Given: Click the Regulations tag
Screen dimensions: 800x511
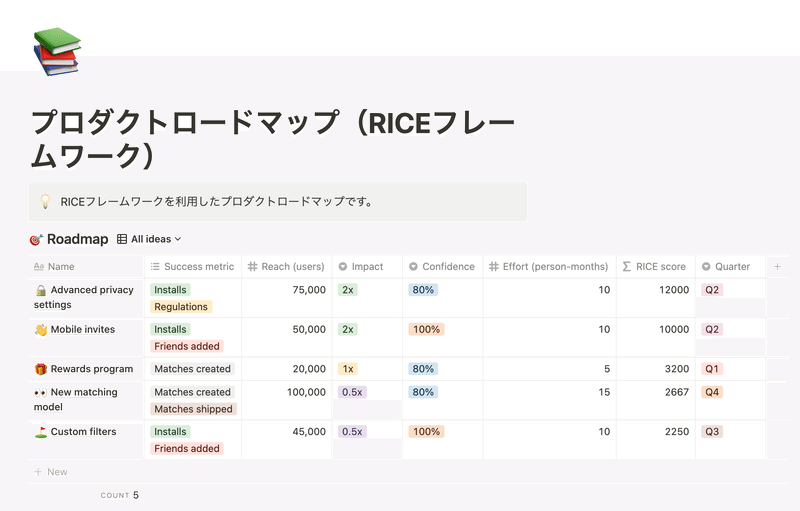Looking at the screenshot, I should [181, 306].
